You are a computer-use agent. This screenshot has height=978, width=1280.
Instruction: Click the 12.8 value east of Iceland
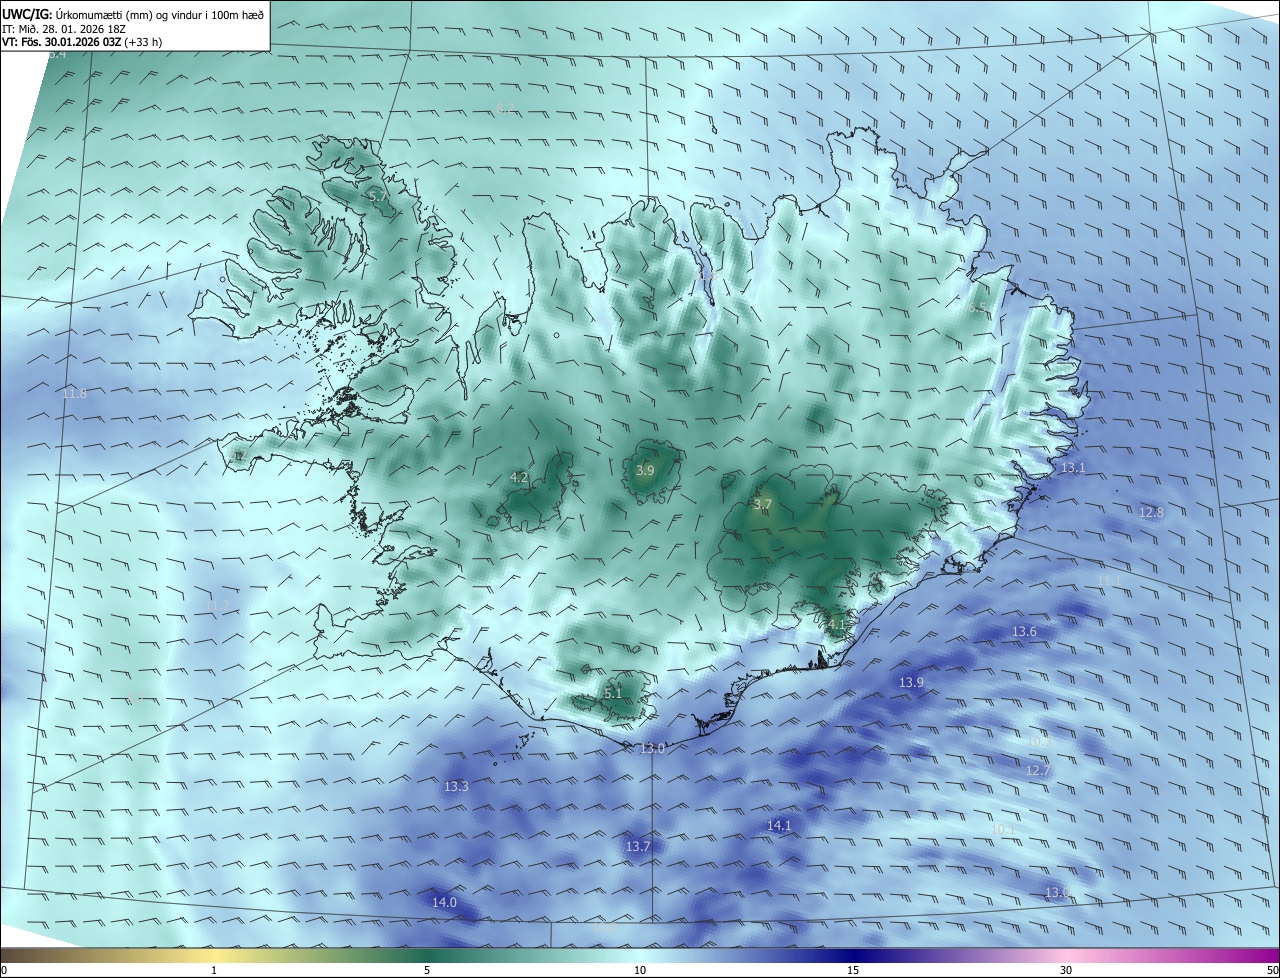click(x=1151, y=513)
